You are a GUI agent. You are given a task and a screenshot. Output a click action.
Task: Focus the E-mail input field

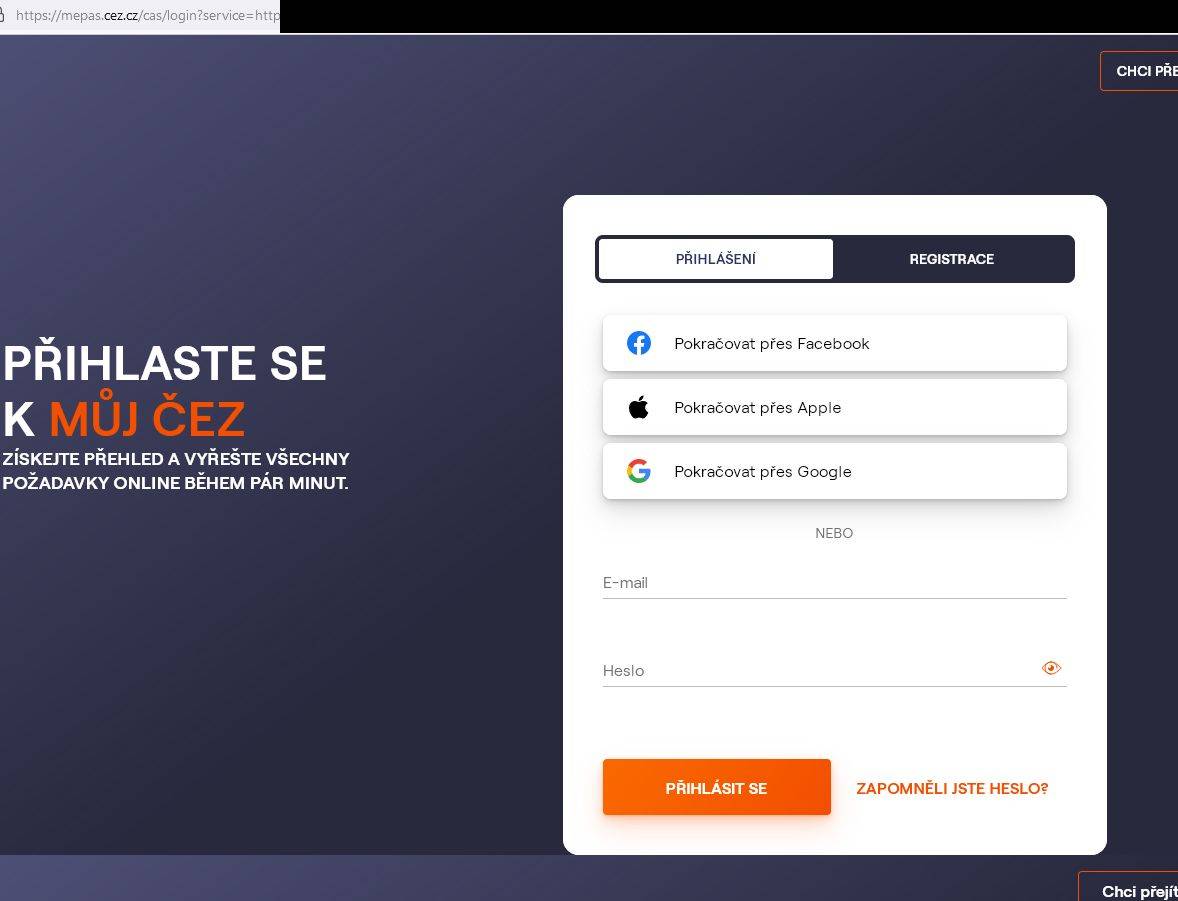click(x=835, y=583)
